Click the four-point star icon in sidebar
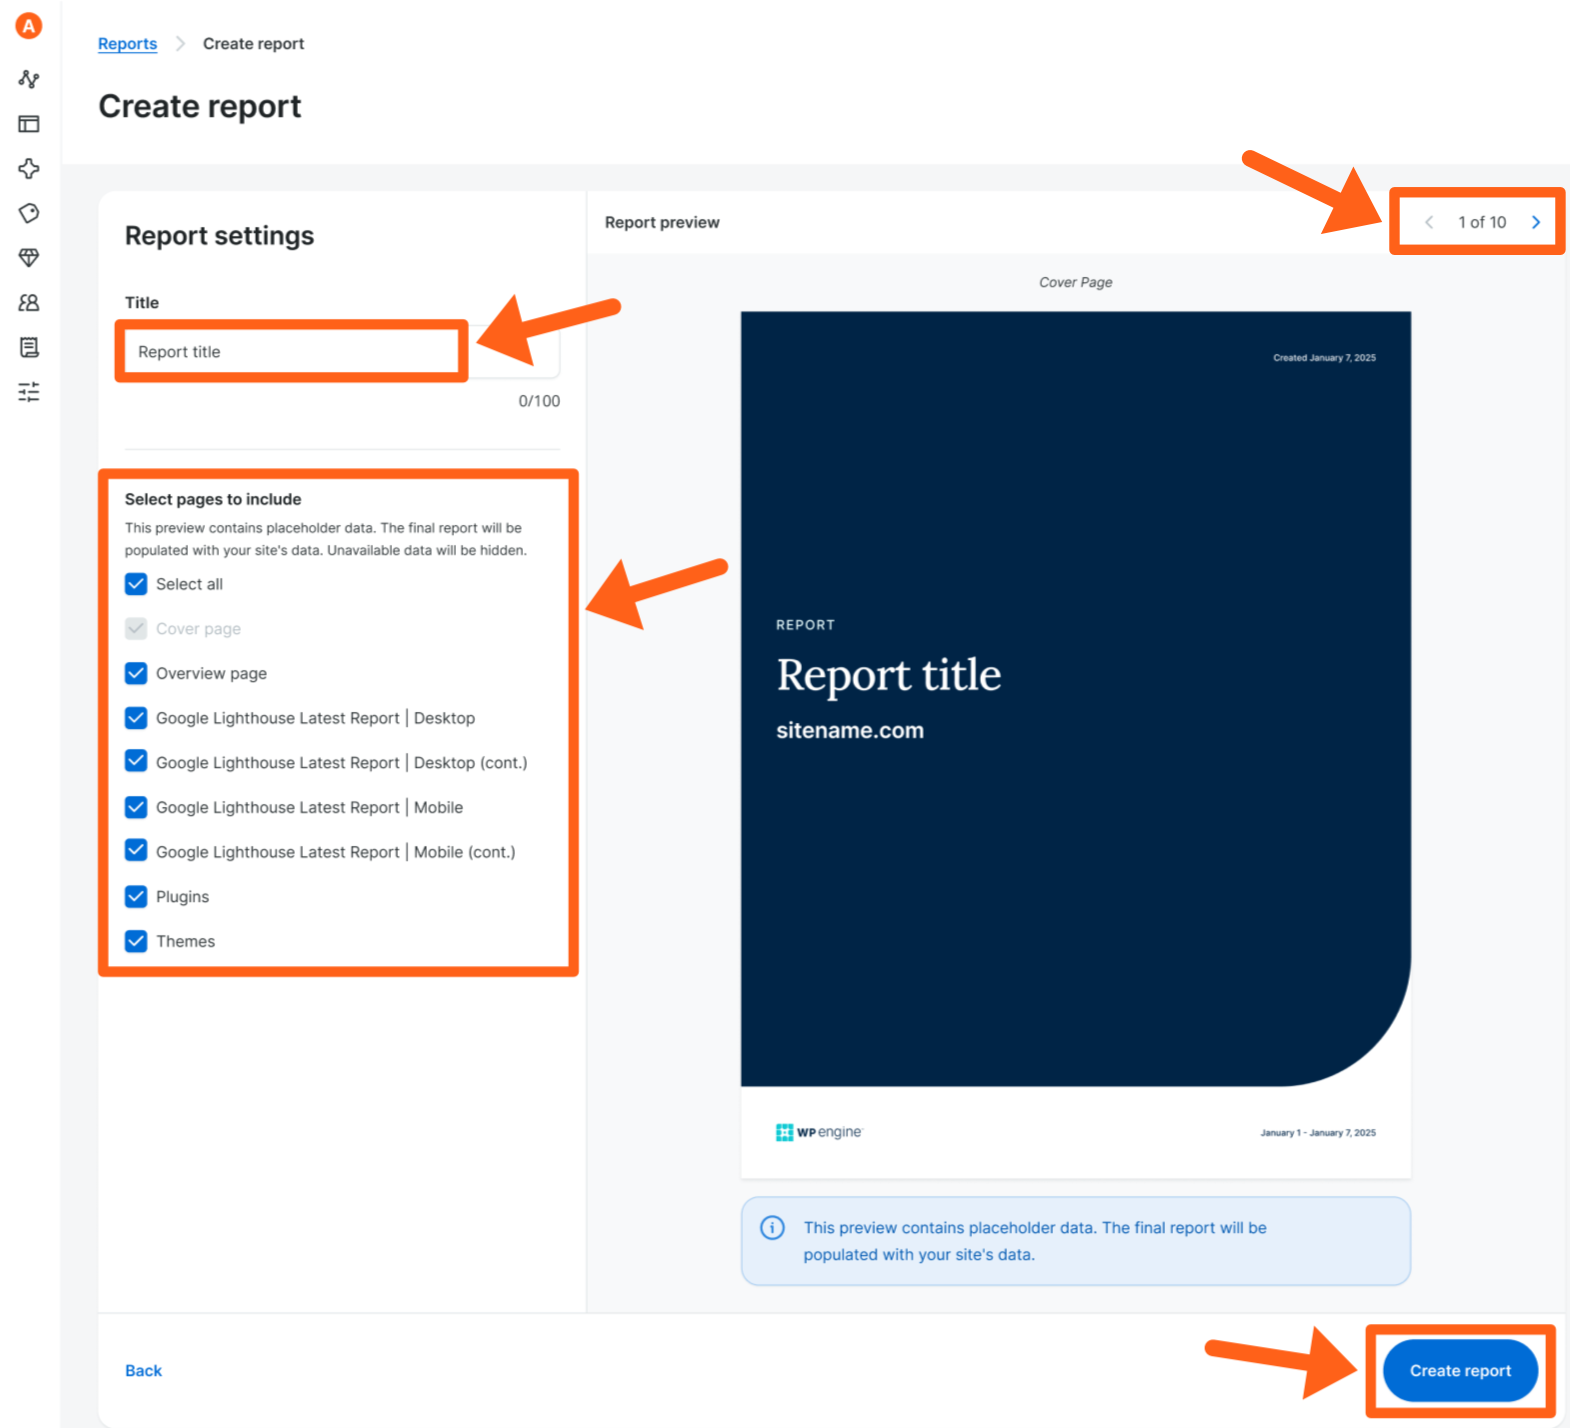The height and width of the screenshot is (1428, 1570). (29, 168)
